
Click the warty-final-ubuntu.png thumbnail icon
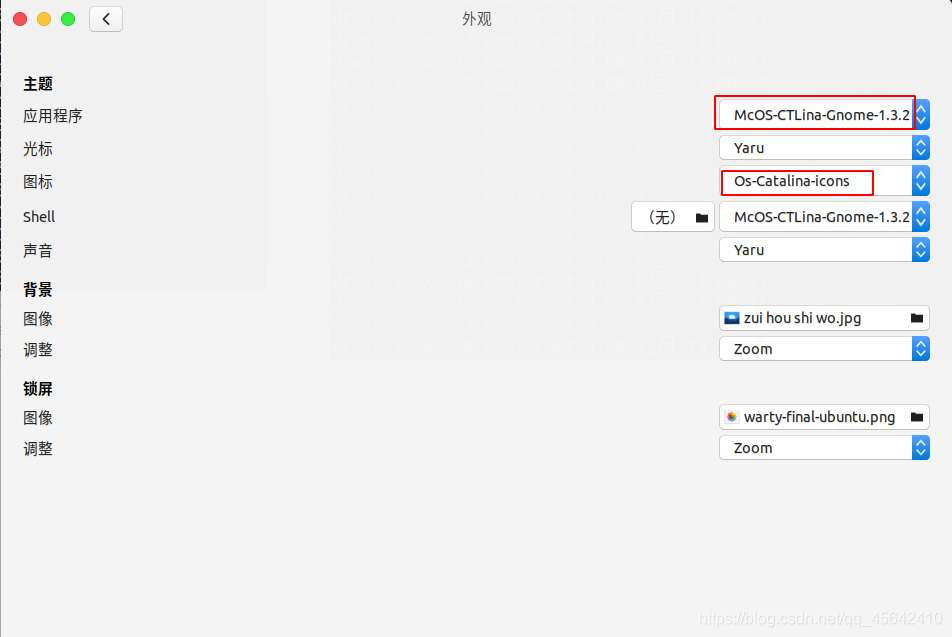pyautogui.click(x=732, y=417)
